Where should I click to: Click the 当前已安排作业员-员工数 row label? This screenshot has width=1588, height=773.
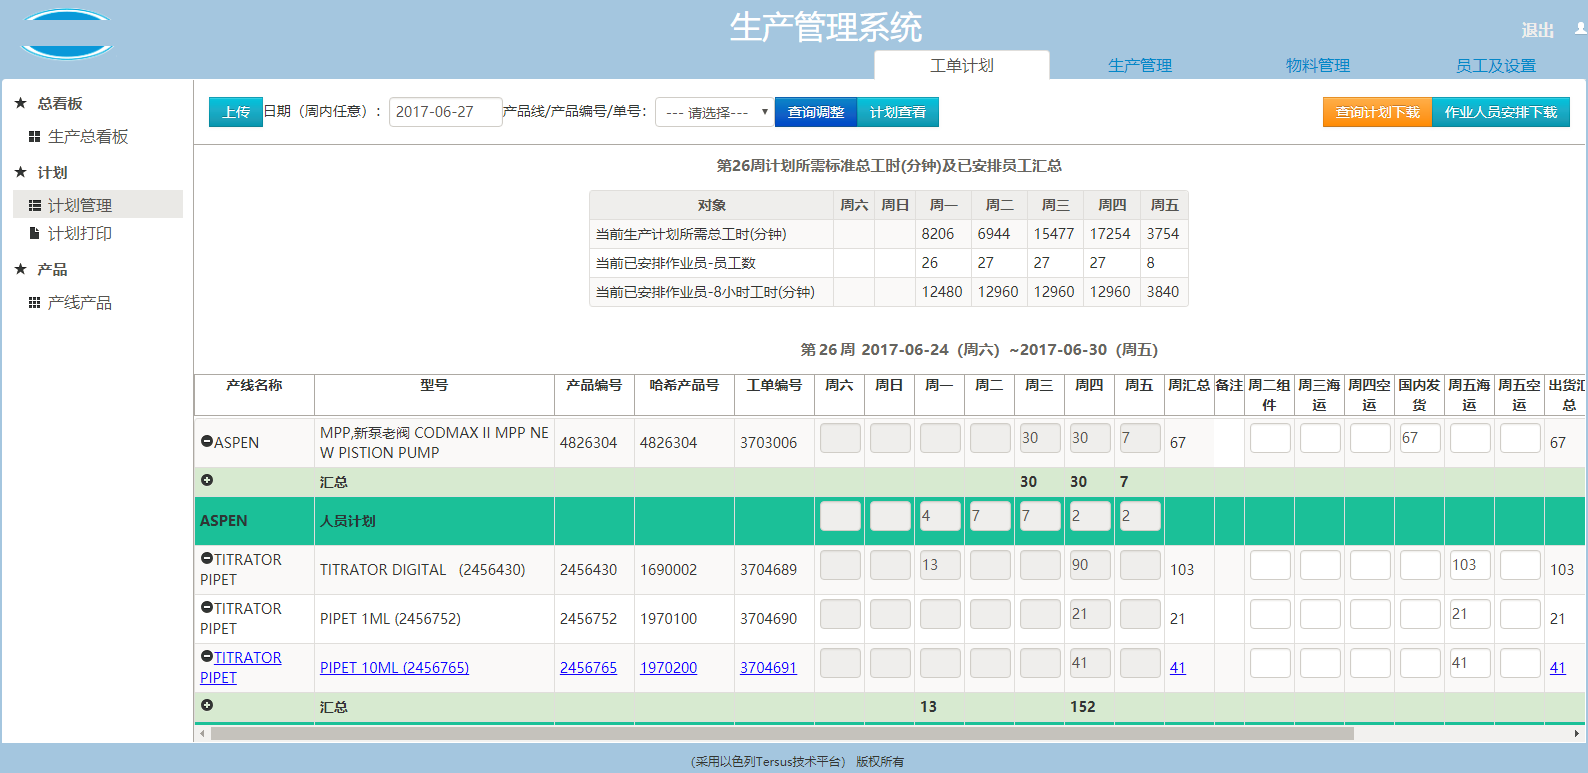pyautogui.click(x=676, y=263)
